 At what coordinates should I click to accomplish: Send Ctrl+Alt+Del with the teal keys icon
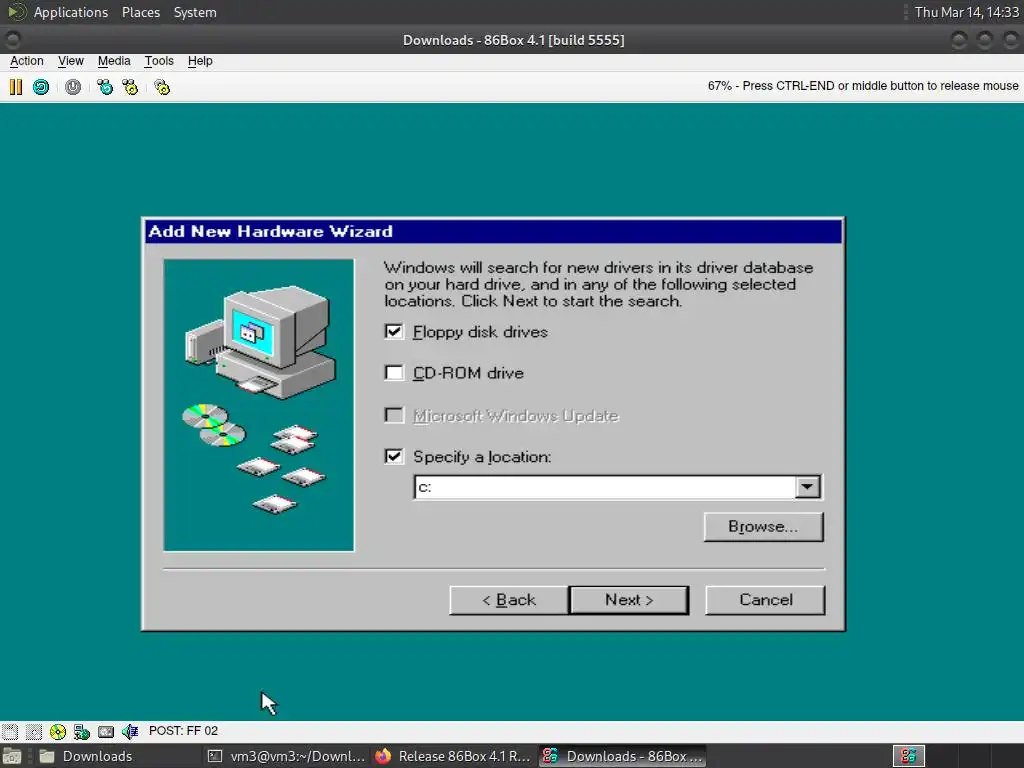pos(105,87)
